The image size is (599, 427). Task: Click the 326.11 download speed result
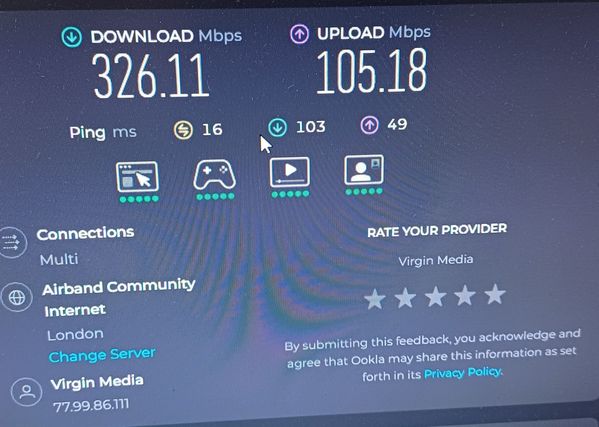[151, 76]
